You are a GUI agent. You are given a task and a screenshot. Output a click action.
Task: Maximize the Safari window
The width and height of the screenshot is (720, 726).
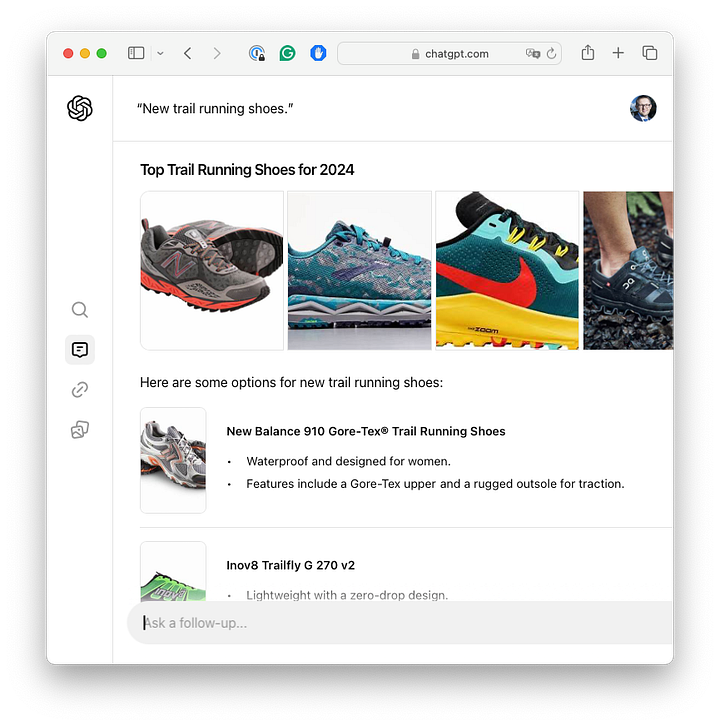tap(101, 53)
